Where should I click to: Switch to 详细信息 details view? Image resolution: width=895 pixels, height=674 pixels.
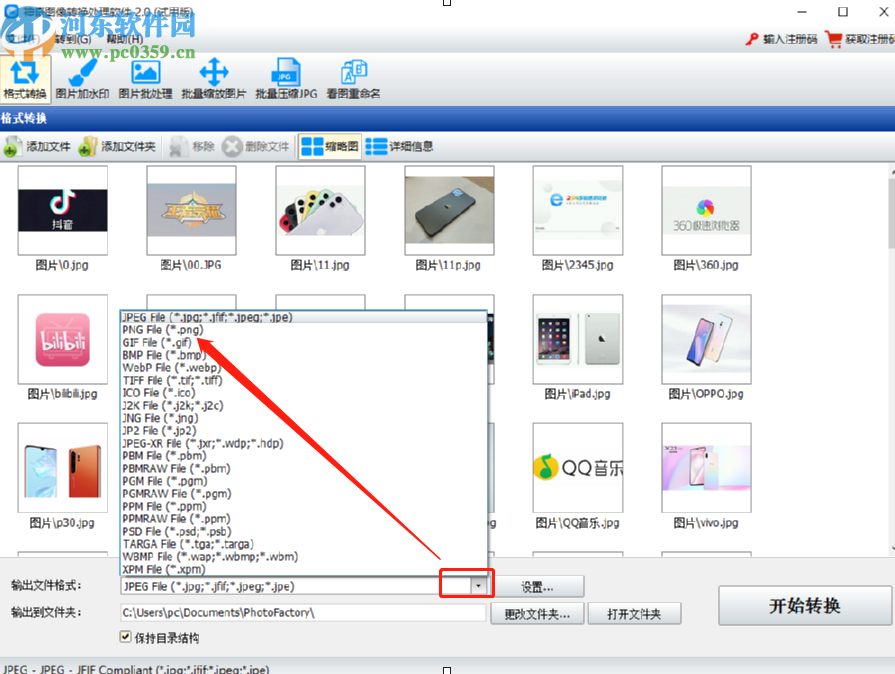click(399, 147)
